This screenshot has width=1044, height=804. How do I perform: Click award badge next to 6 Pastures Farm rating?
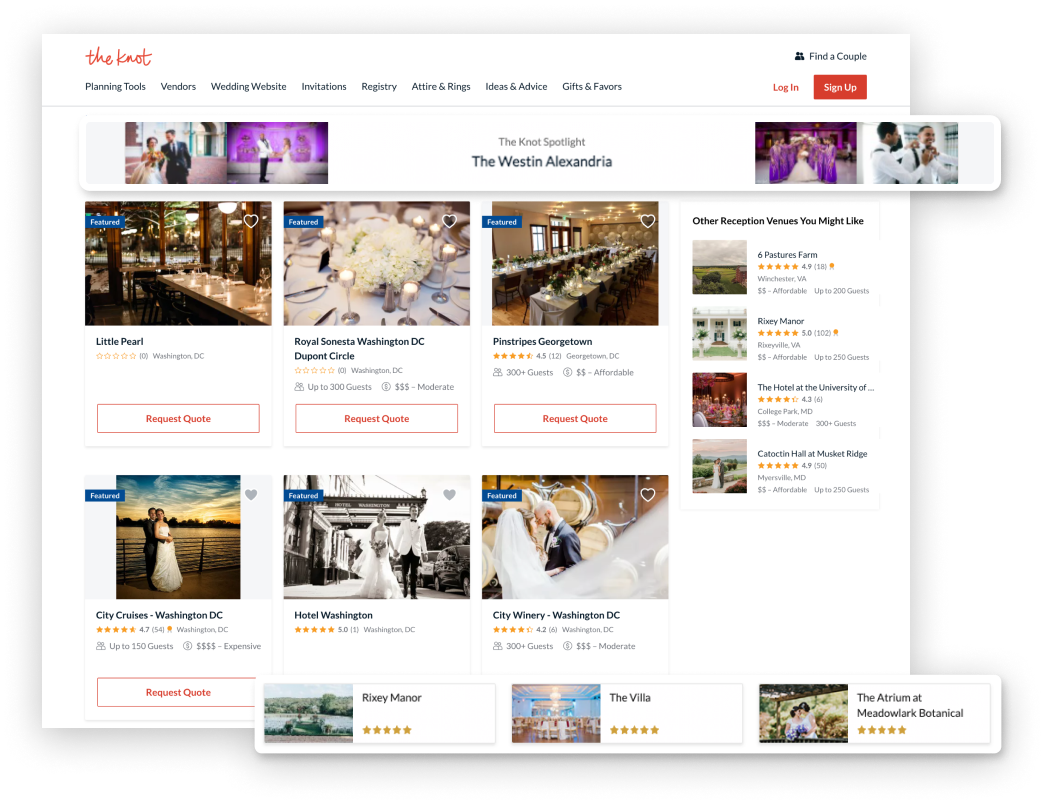pyautogui.click(x=832, y=267)
